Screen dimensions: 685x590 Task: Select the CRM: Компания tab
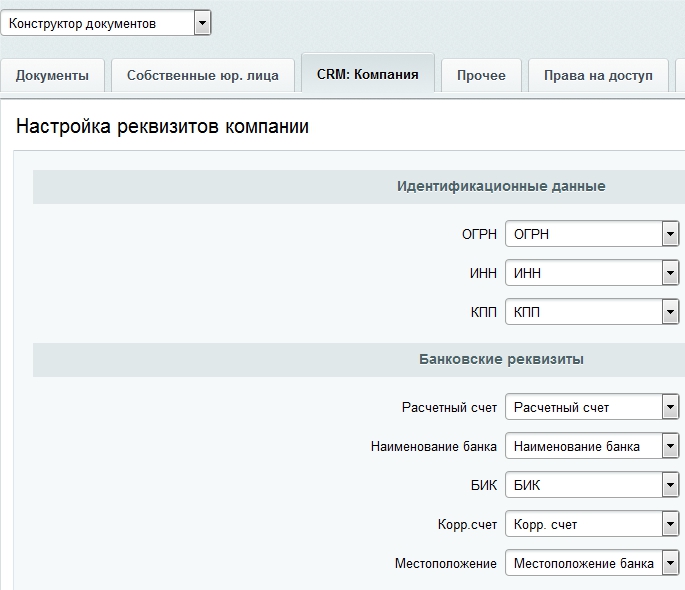click(367, 75)
